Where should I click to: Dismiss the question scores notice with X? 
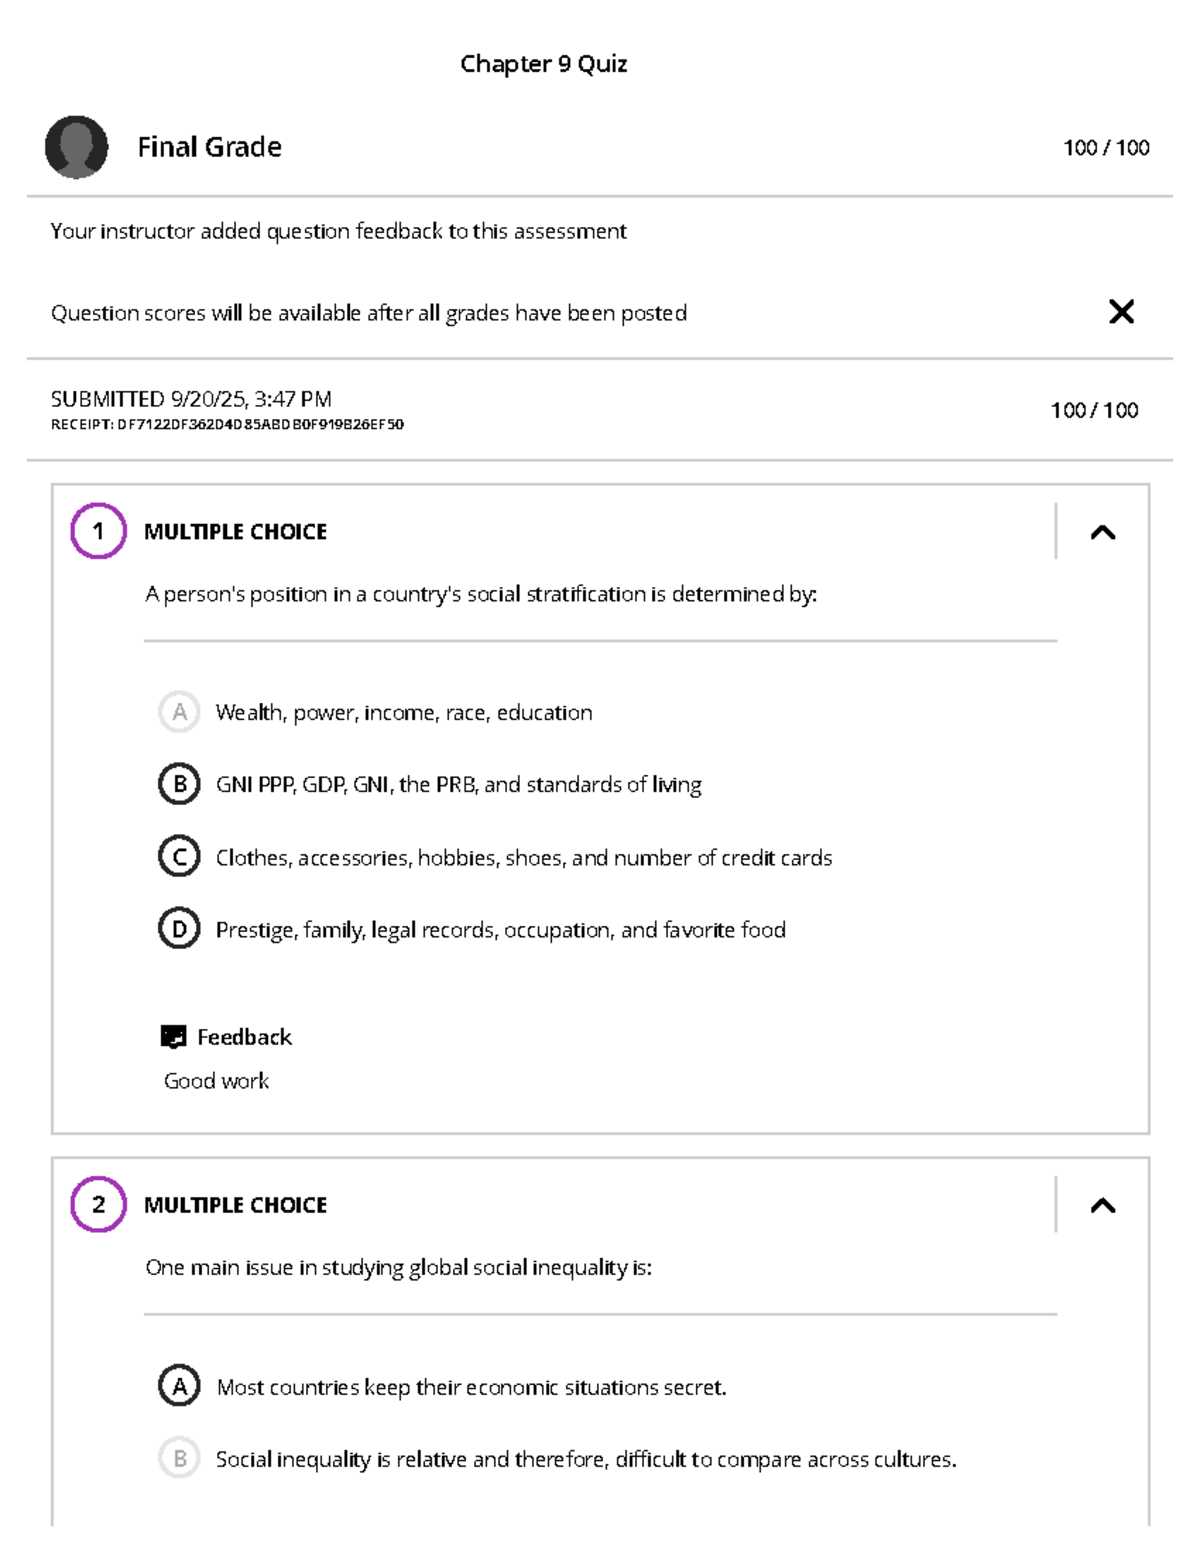point(1121,312)
